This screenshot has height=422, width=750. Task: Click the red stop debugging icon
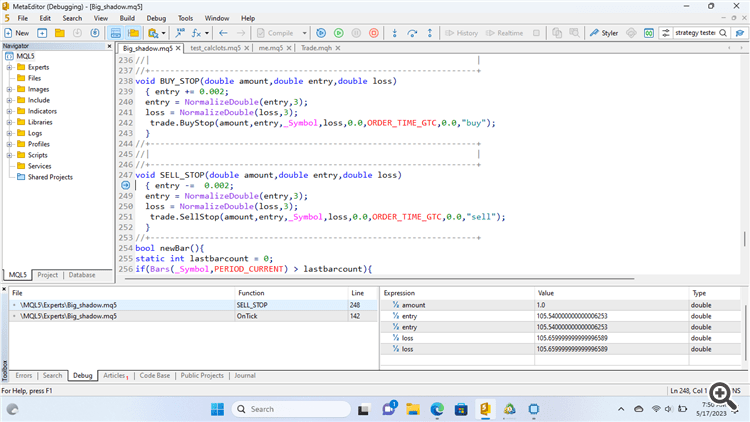coord(374,33)
